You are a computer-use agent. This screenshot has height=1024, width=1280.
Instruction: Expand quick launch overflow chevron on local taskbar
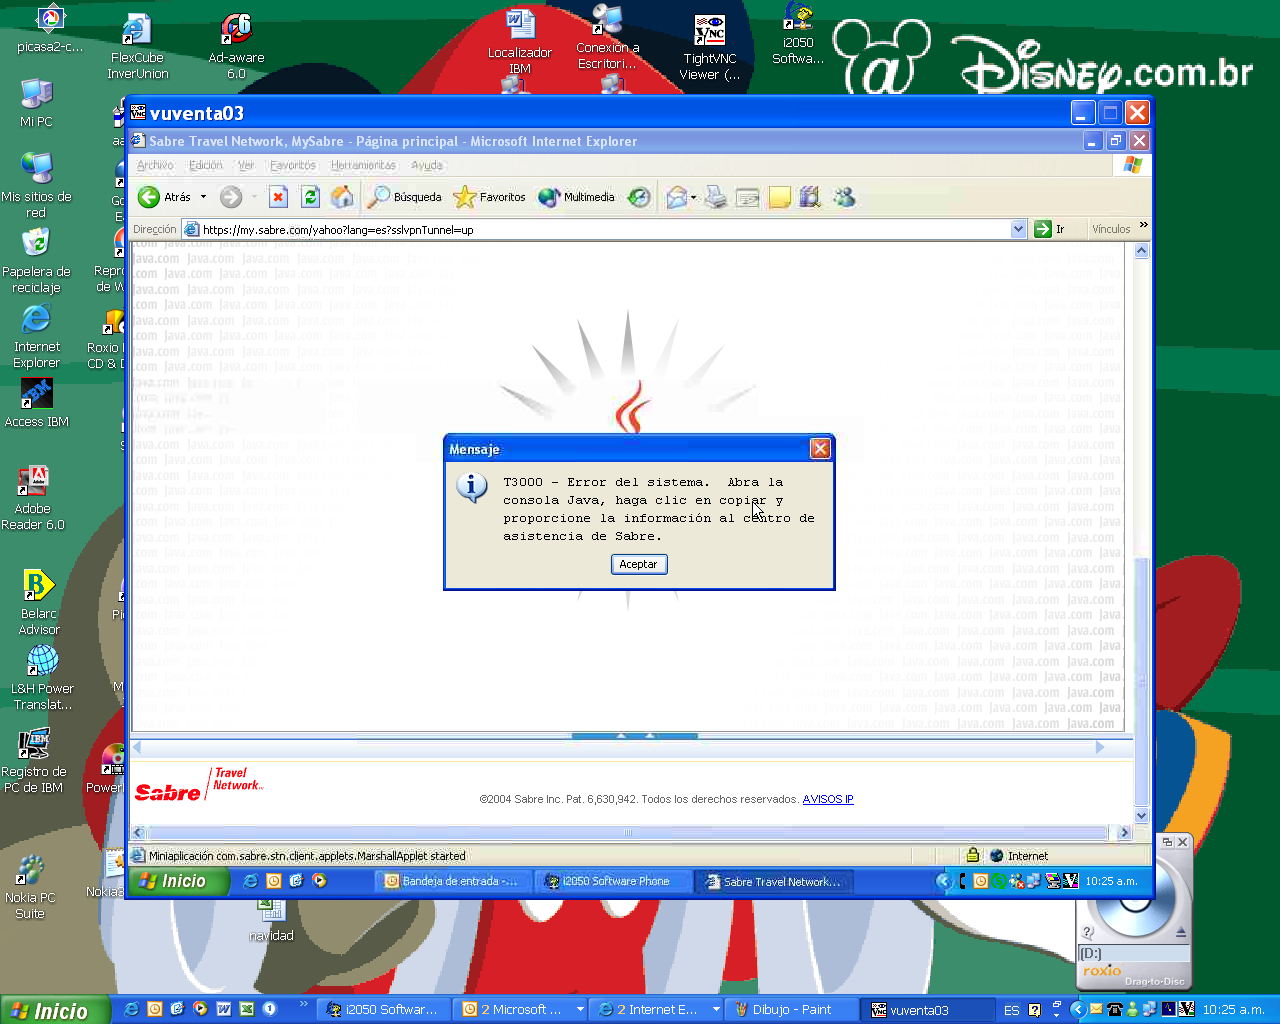click(304, 1004)
